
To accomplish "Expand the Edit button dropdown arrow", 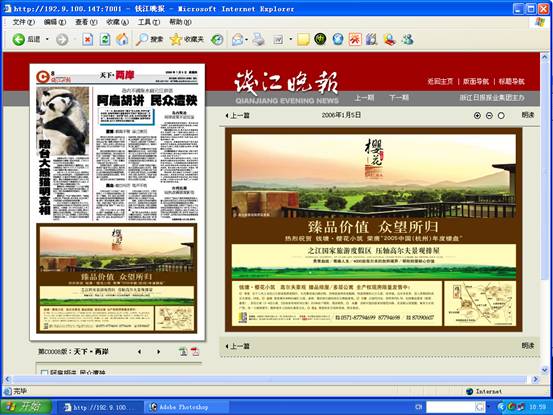I will (x=291, y=39).
